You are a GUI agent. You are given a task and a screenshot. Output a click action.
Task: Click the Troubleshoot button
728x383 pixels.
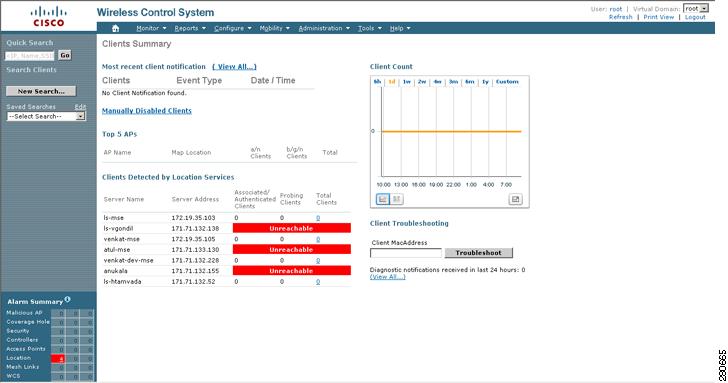(479, 253)
